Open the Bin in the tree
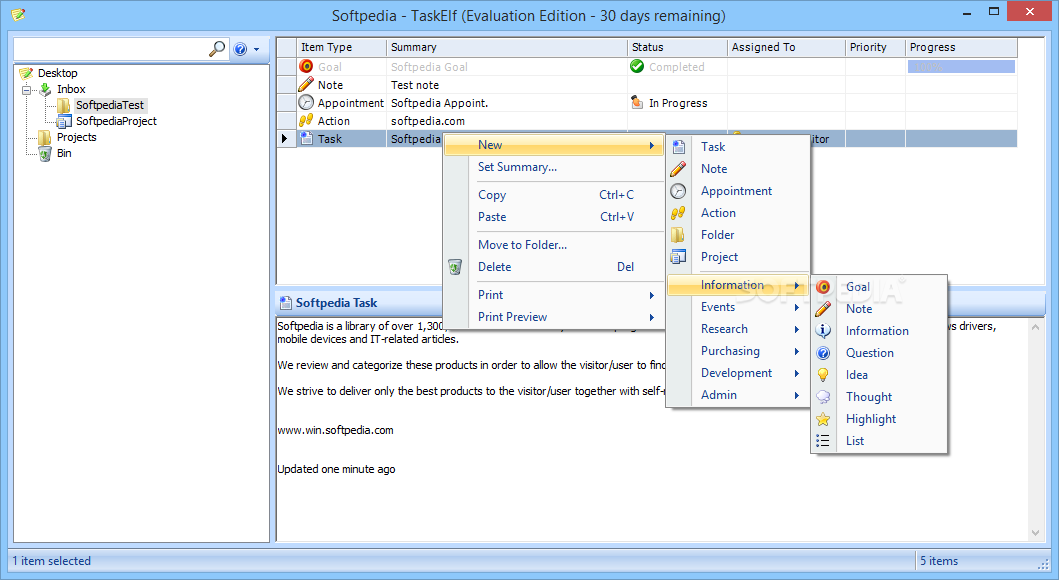The width and height of the screenshot is (1059, 580). (64, 153)
